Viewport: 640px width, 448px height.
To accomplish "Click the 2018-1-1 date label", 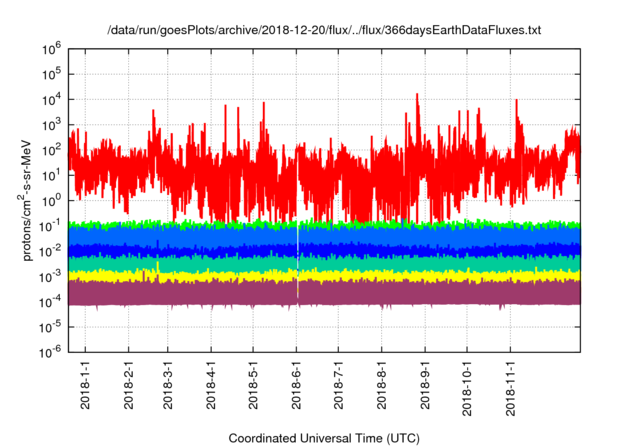I will (85, 385).
